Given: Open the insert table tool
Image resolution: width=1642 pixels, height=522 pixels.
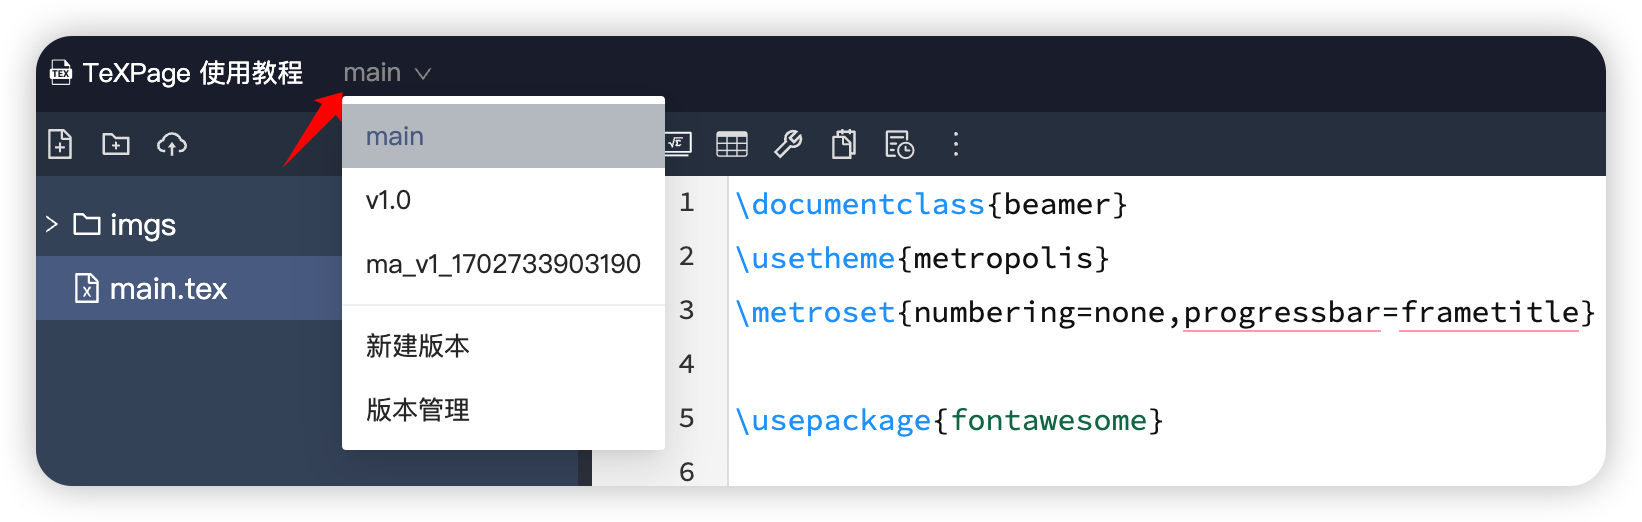Looking at the screenshot, I should 732,145.
